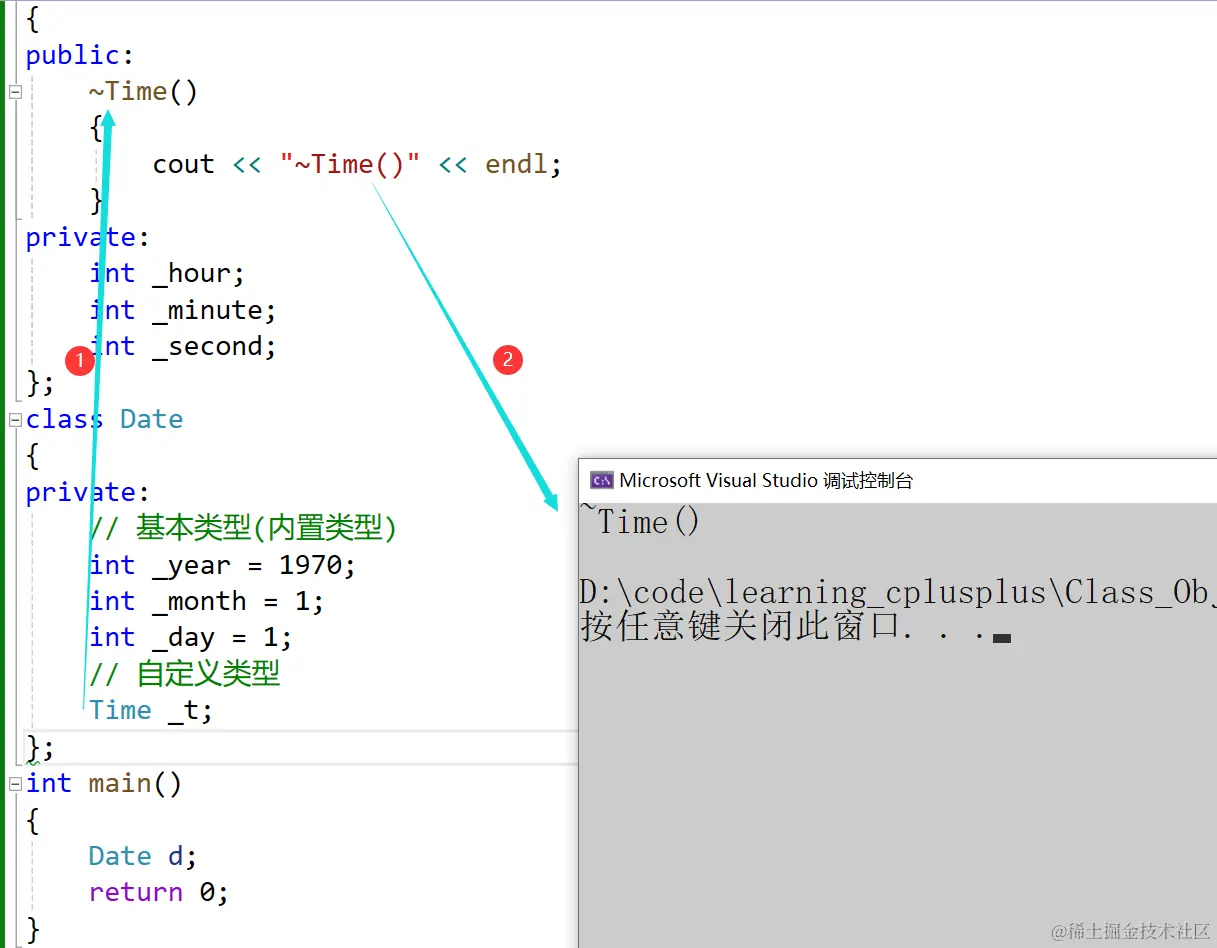Click the private: line inside class Date
The image size is (1217, 948).
pyautogui.click(x=88, y=493)
